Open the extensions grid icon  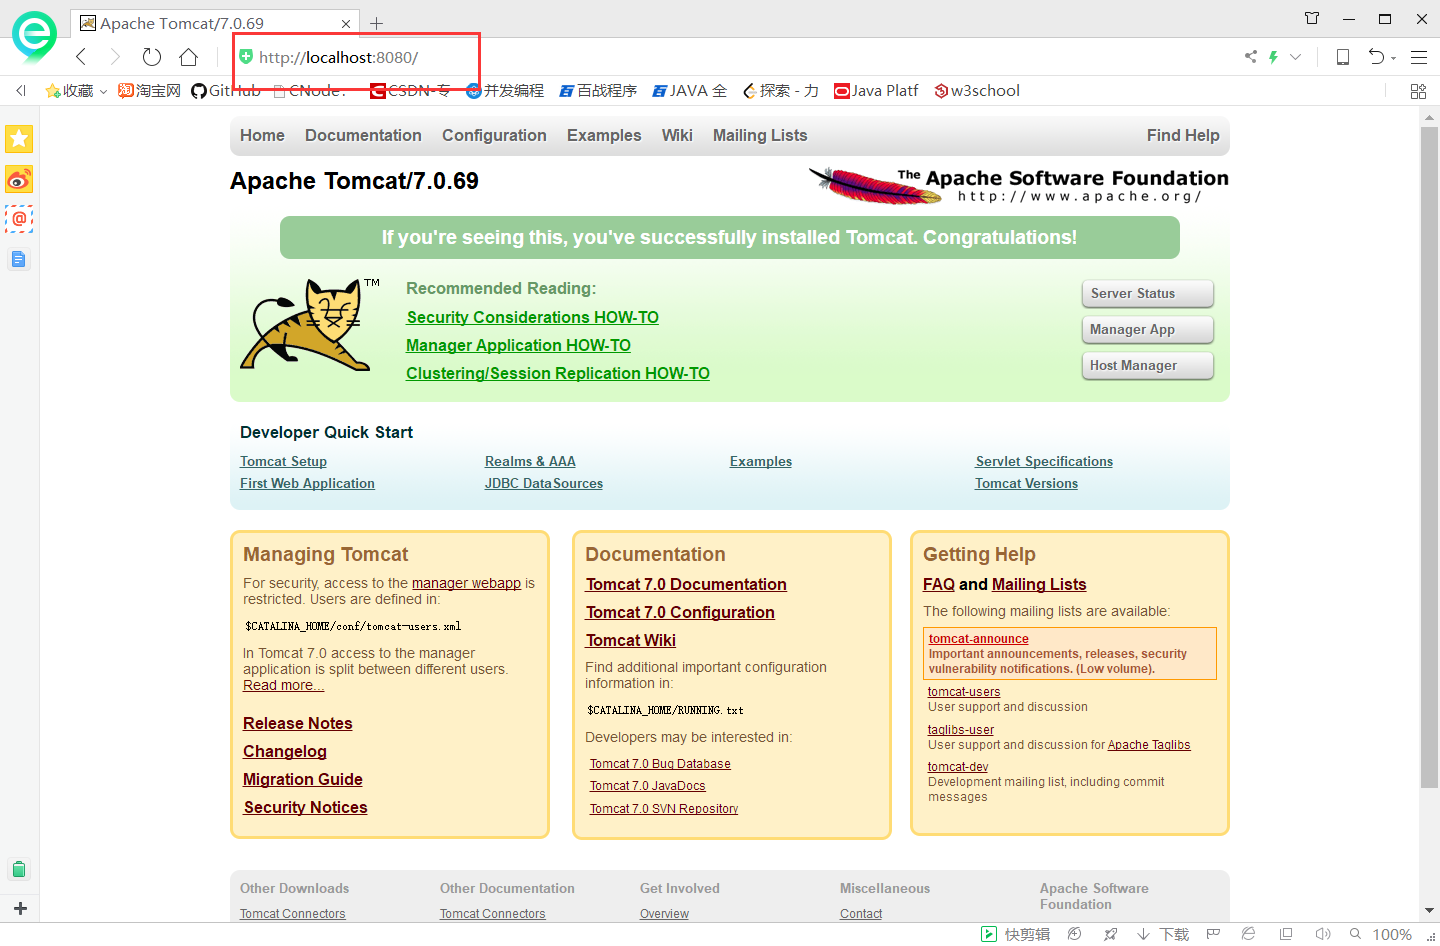[1418, 91]
